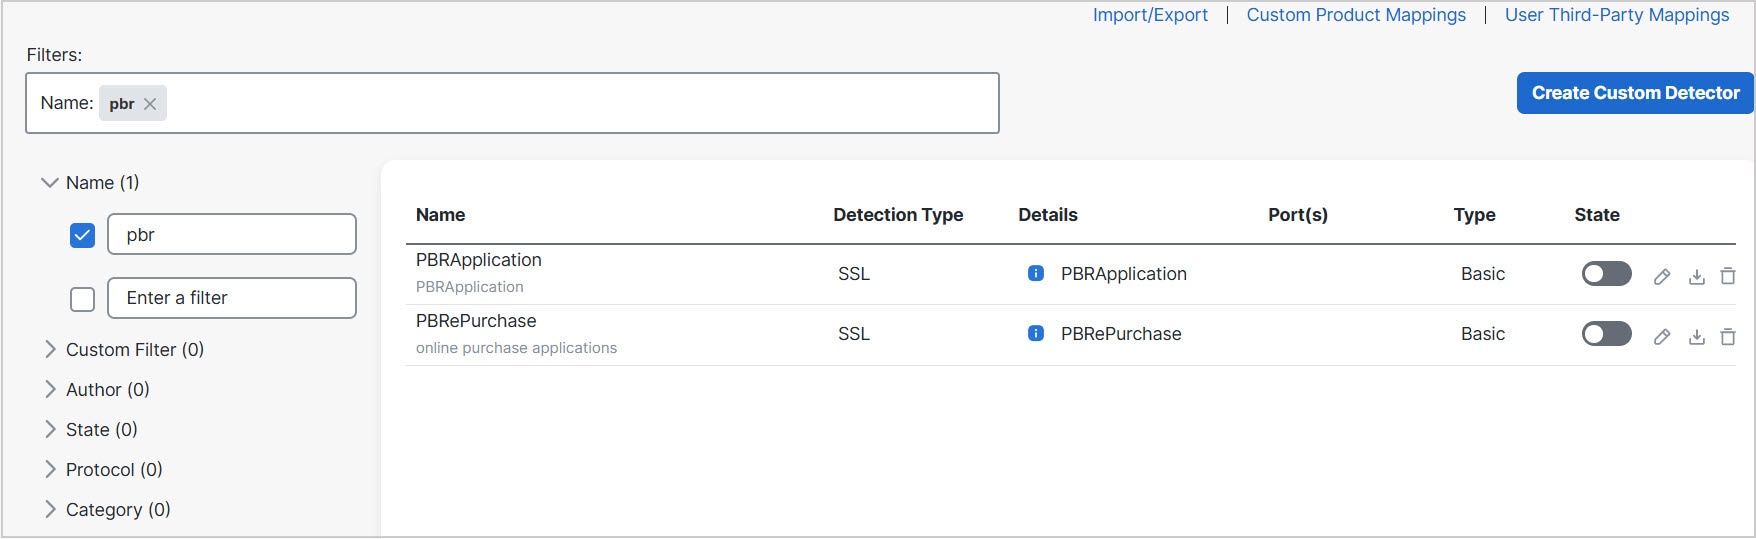Click info icon next to PBRePurchase details
Viewport: 1756px width, 539px height.
click(x=1036, y=333)
